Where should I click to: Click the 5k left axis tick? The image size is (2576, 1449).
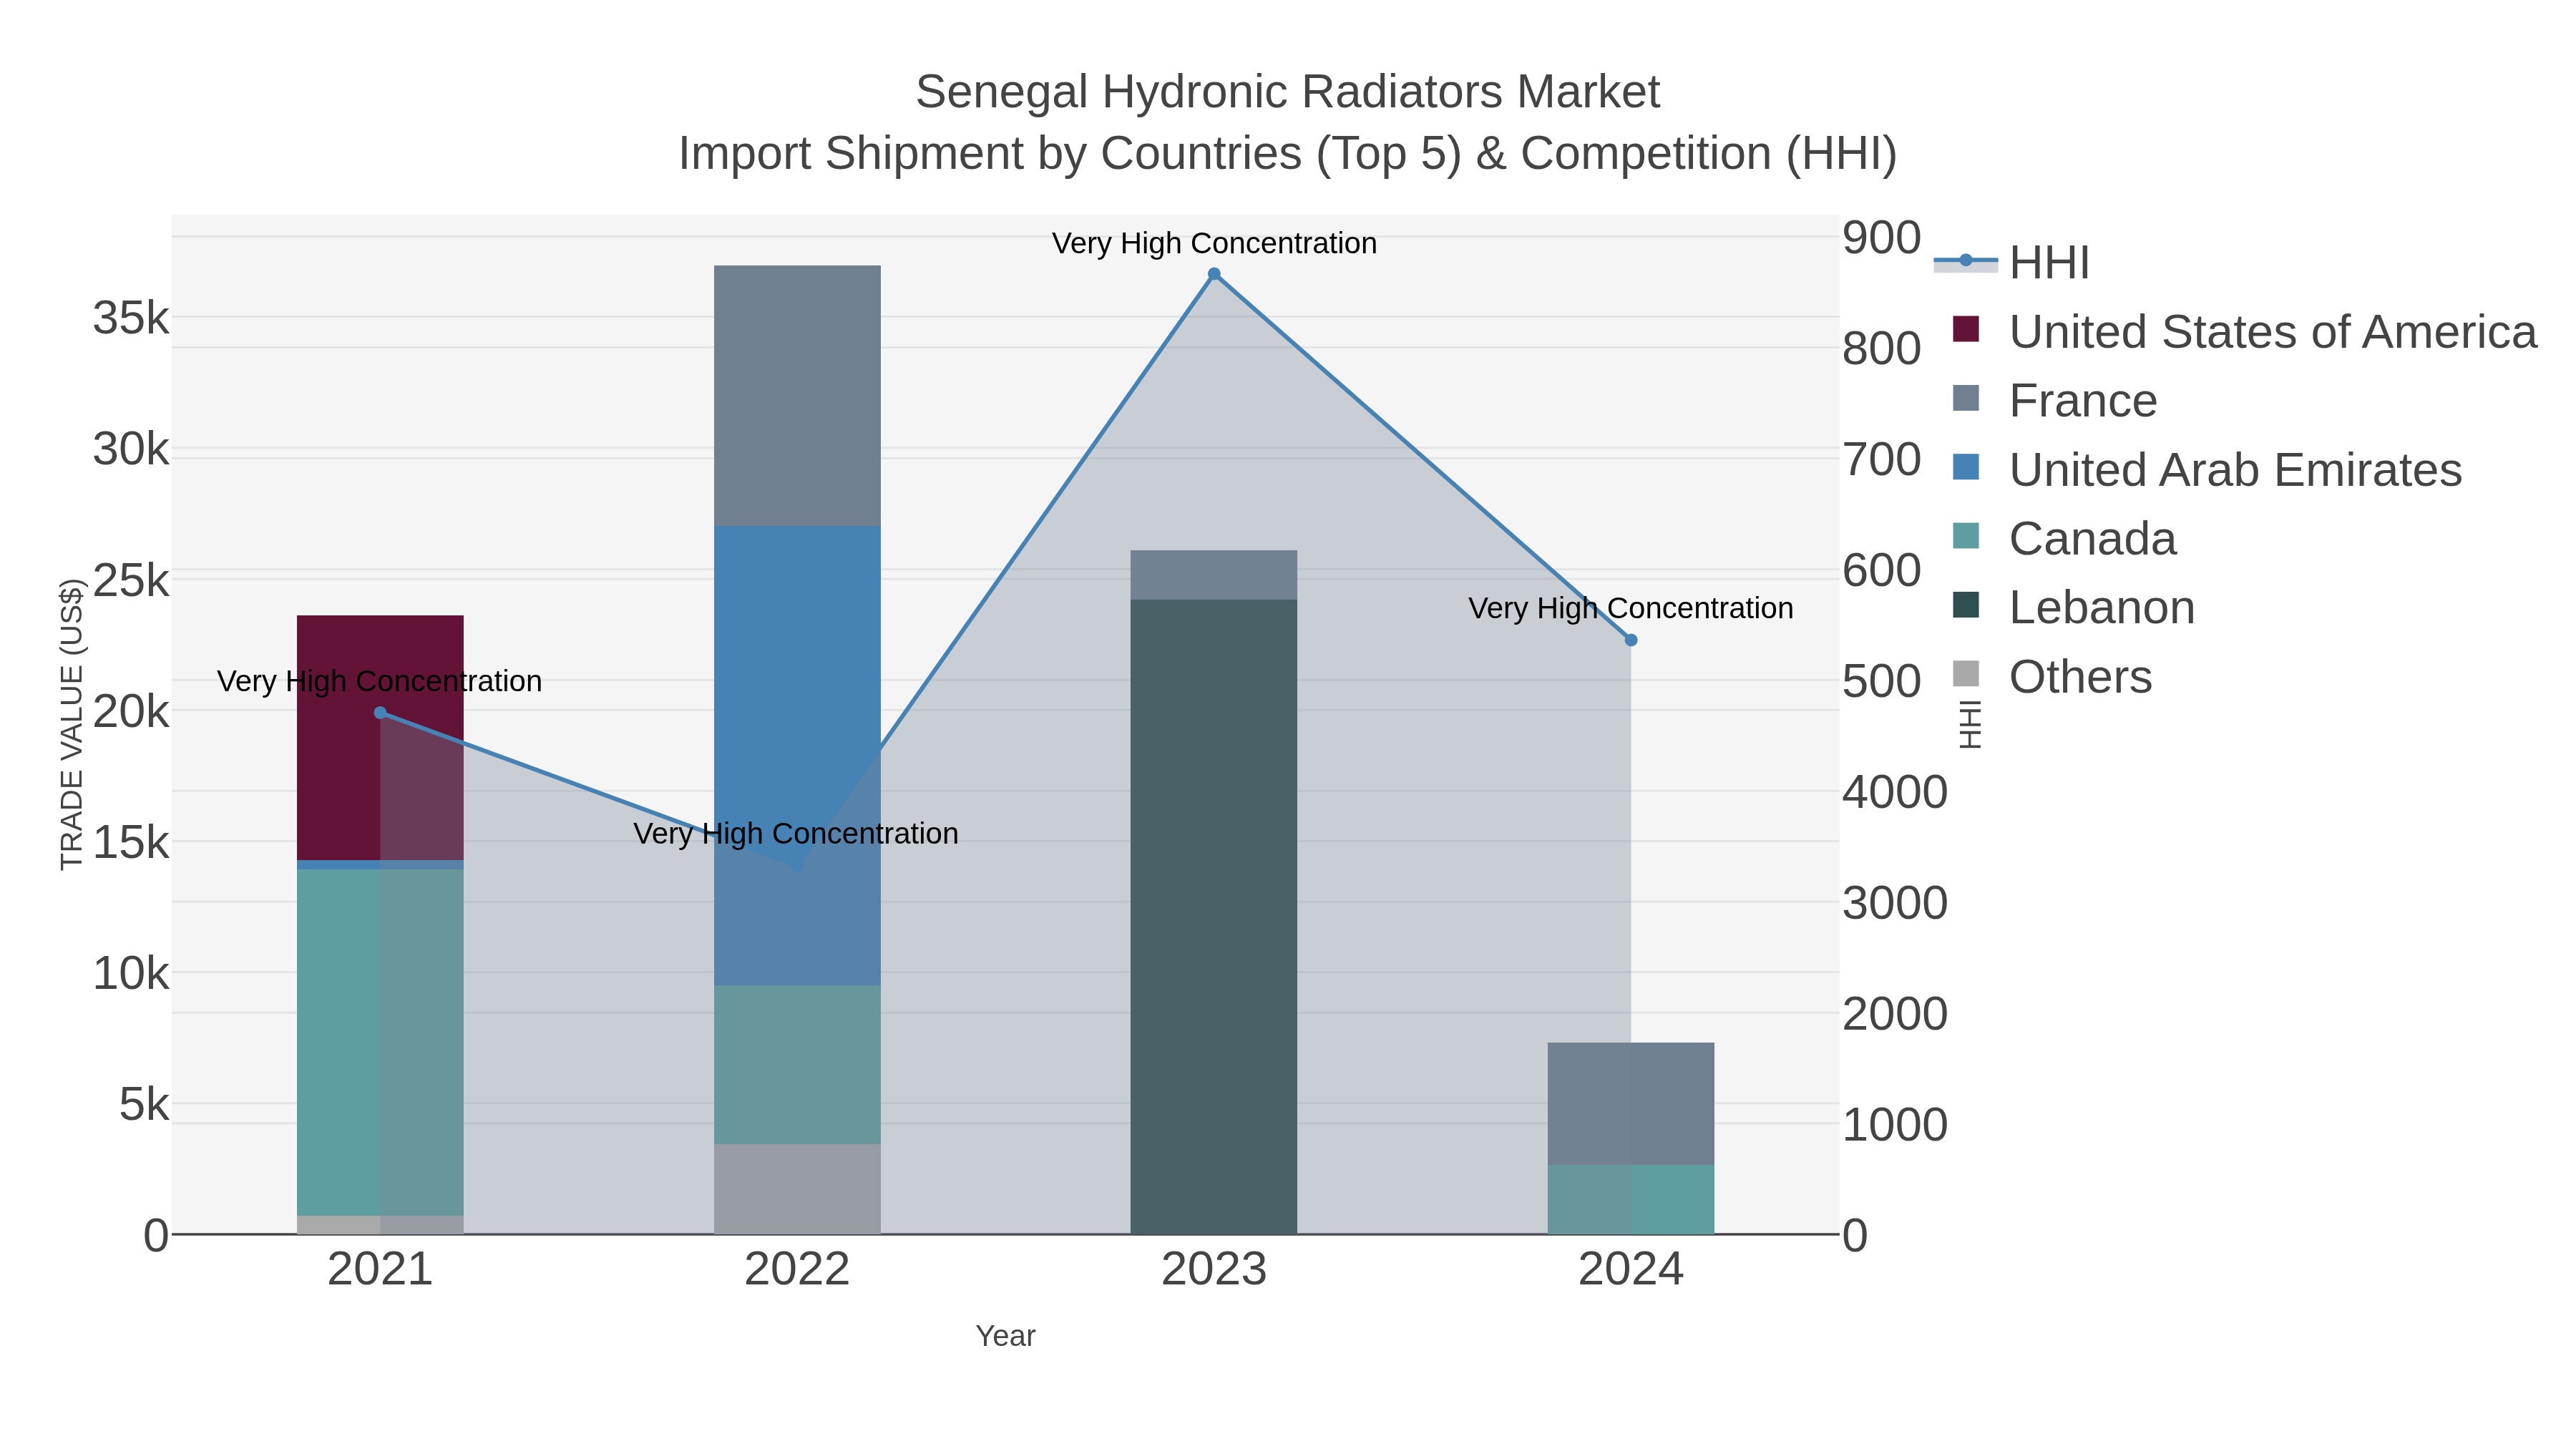click(144, 1104)
